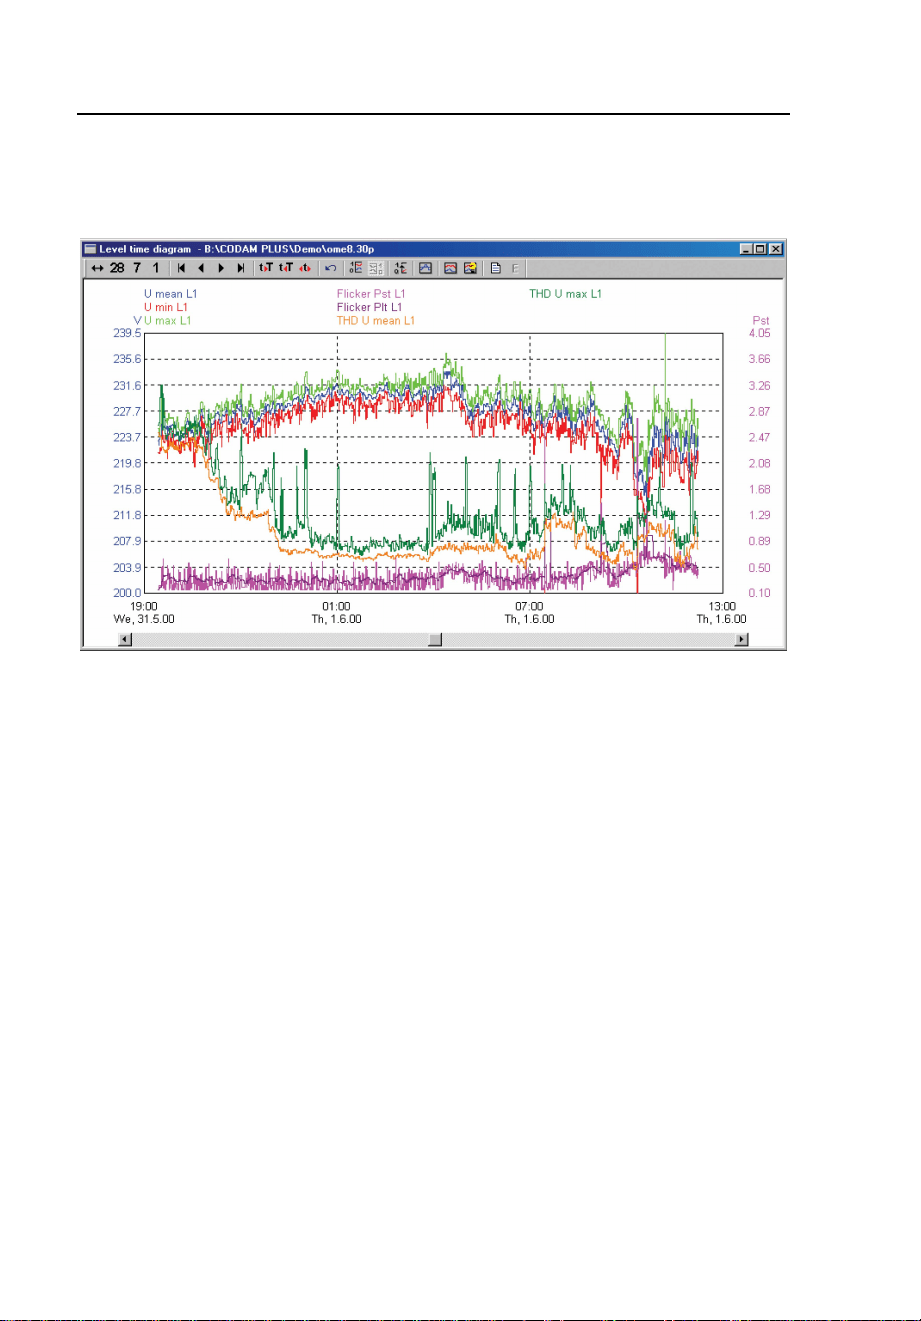Click the second red-arrow time cursor icon

pos(286,268)
